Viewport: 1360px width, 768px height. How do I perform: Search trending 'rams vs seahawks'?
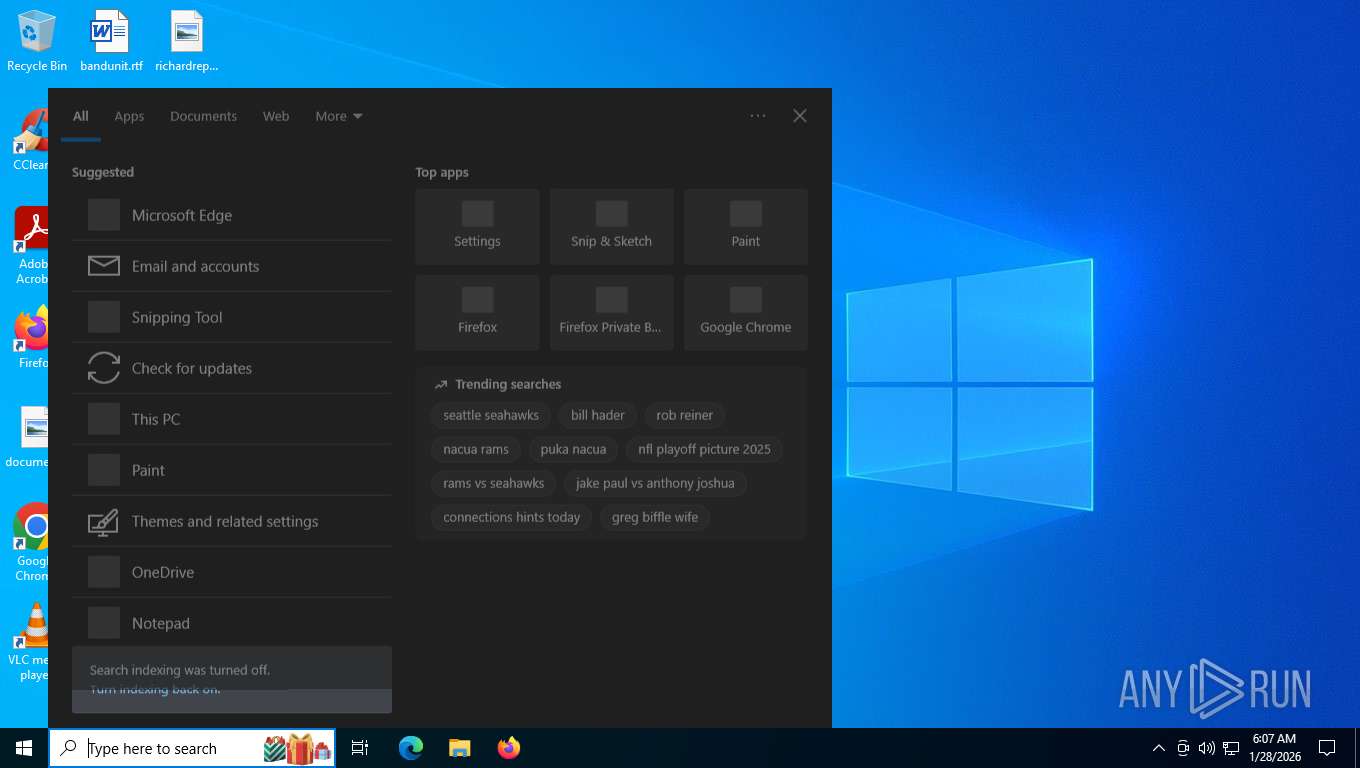[494, 483]
